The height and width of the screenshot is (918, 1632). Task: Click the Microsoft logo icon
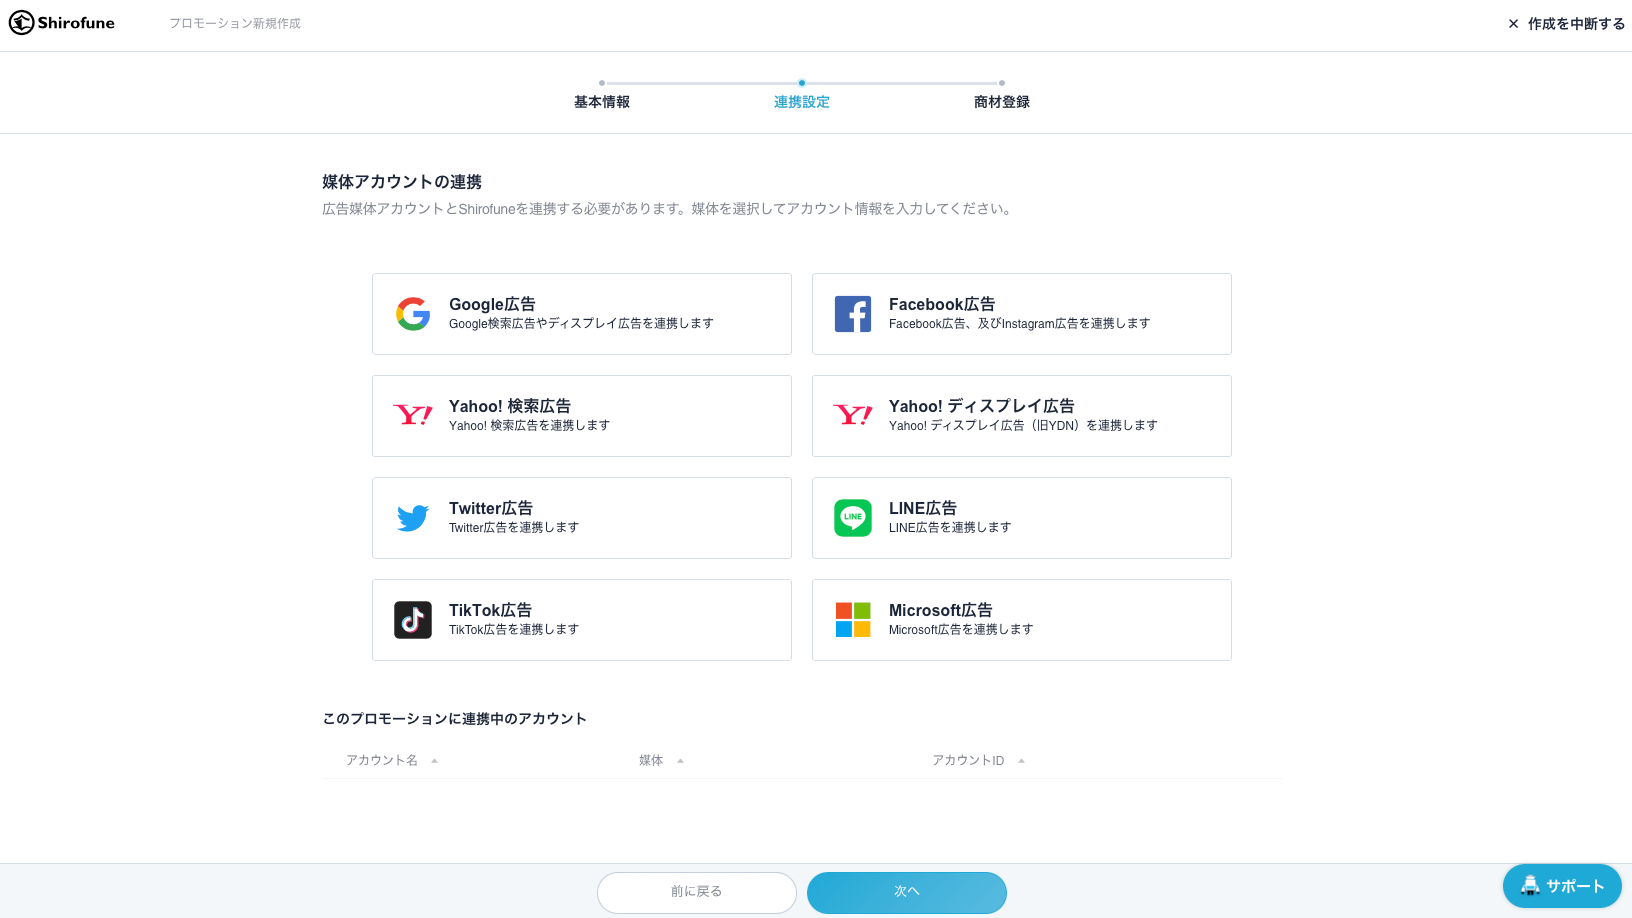point(853,620)
